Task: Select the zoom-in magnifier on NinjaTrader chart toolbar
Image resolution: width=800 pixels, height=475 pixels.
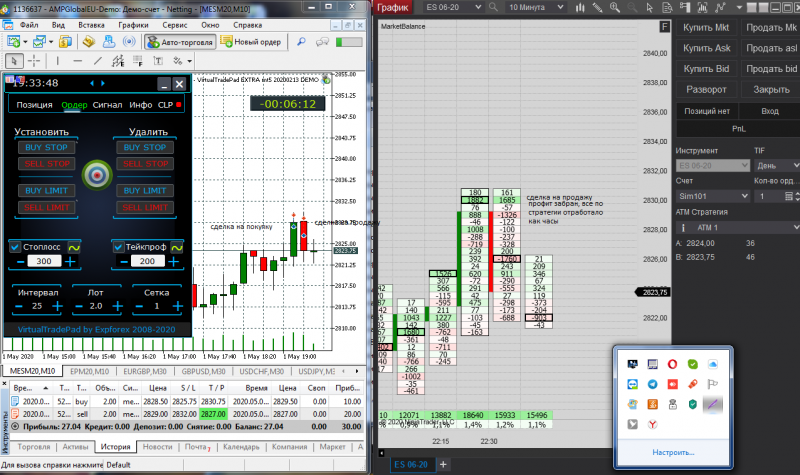Action: [615, 7]
